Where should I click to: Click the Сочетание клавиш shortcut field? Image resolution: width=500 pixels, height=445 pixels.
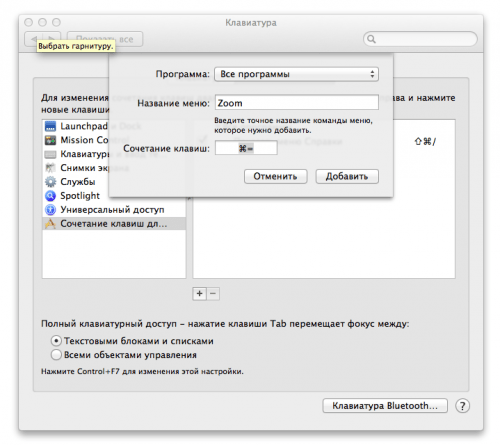coord(246,148)
